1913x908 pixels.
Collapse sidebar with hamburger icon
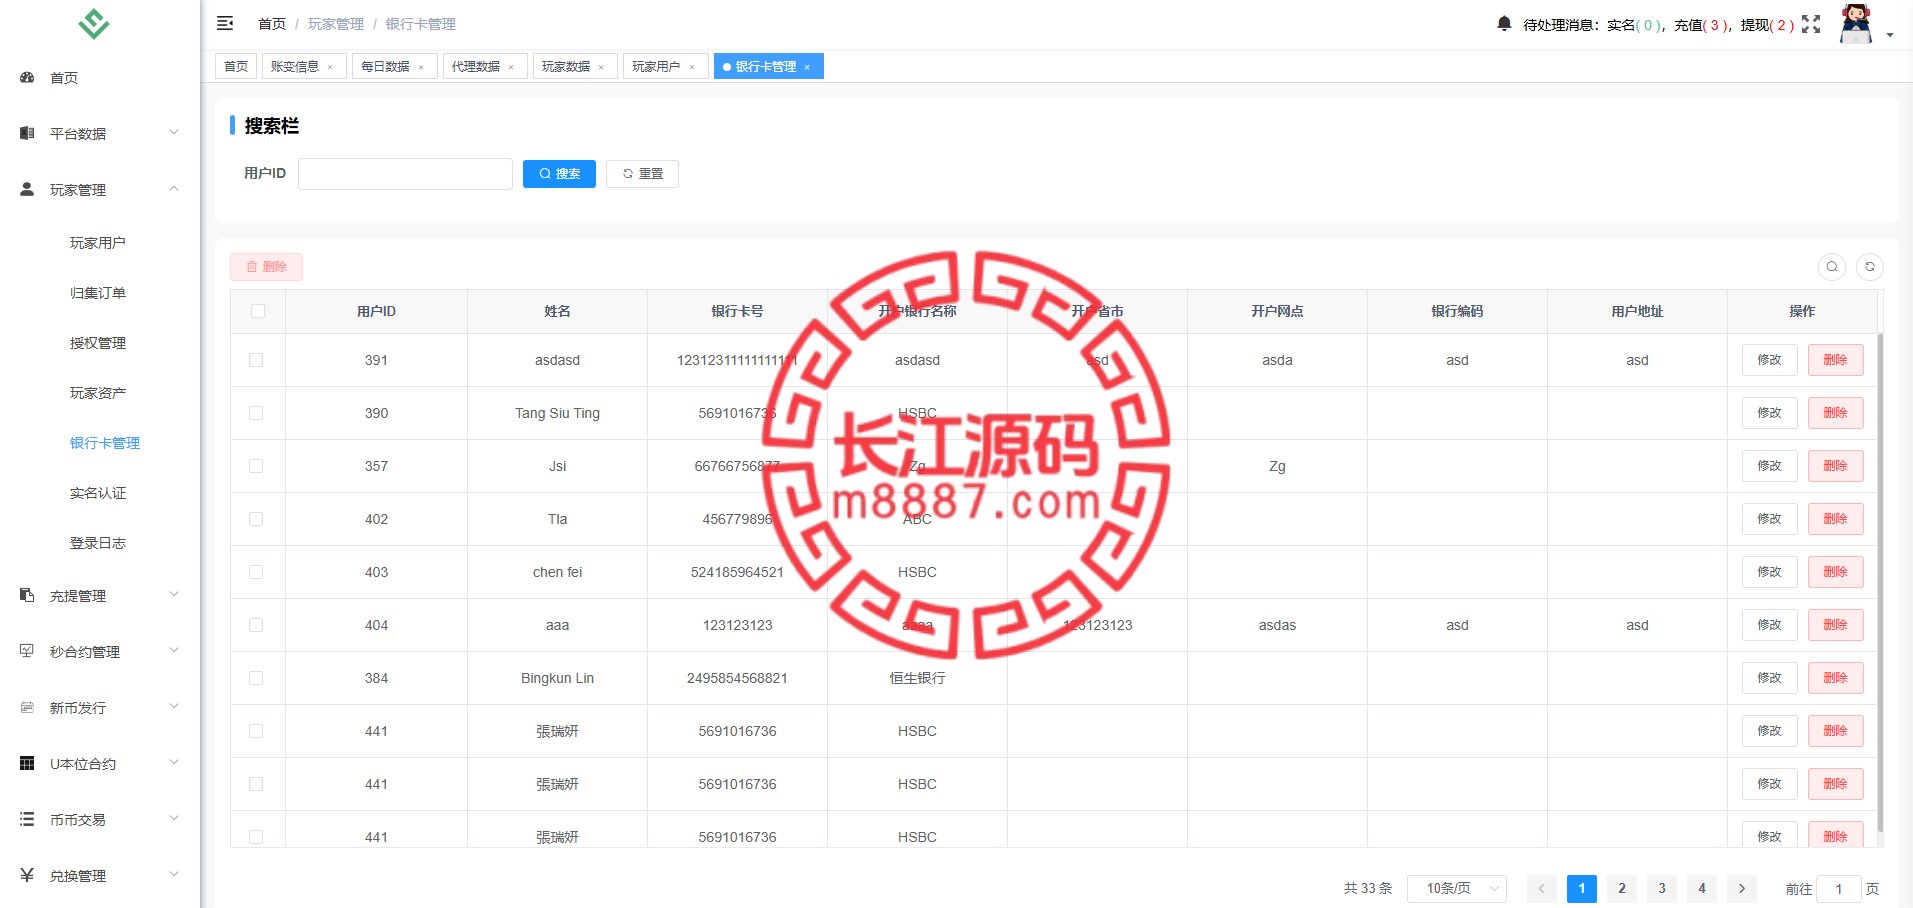tap(225, 23)
